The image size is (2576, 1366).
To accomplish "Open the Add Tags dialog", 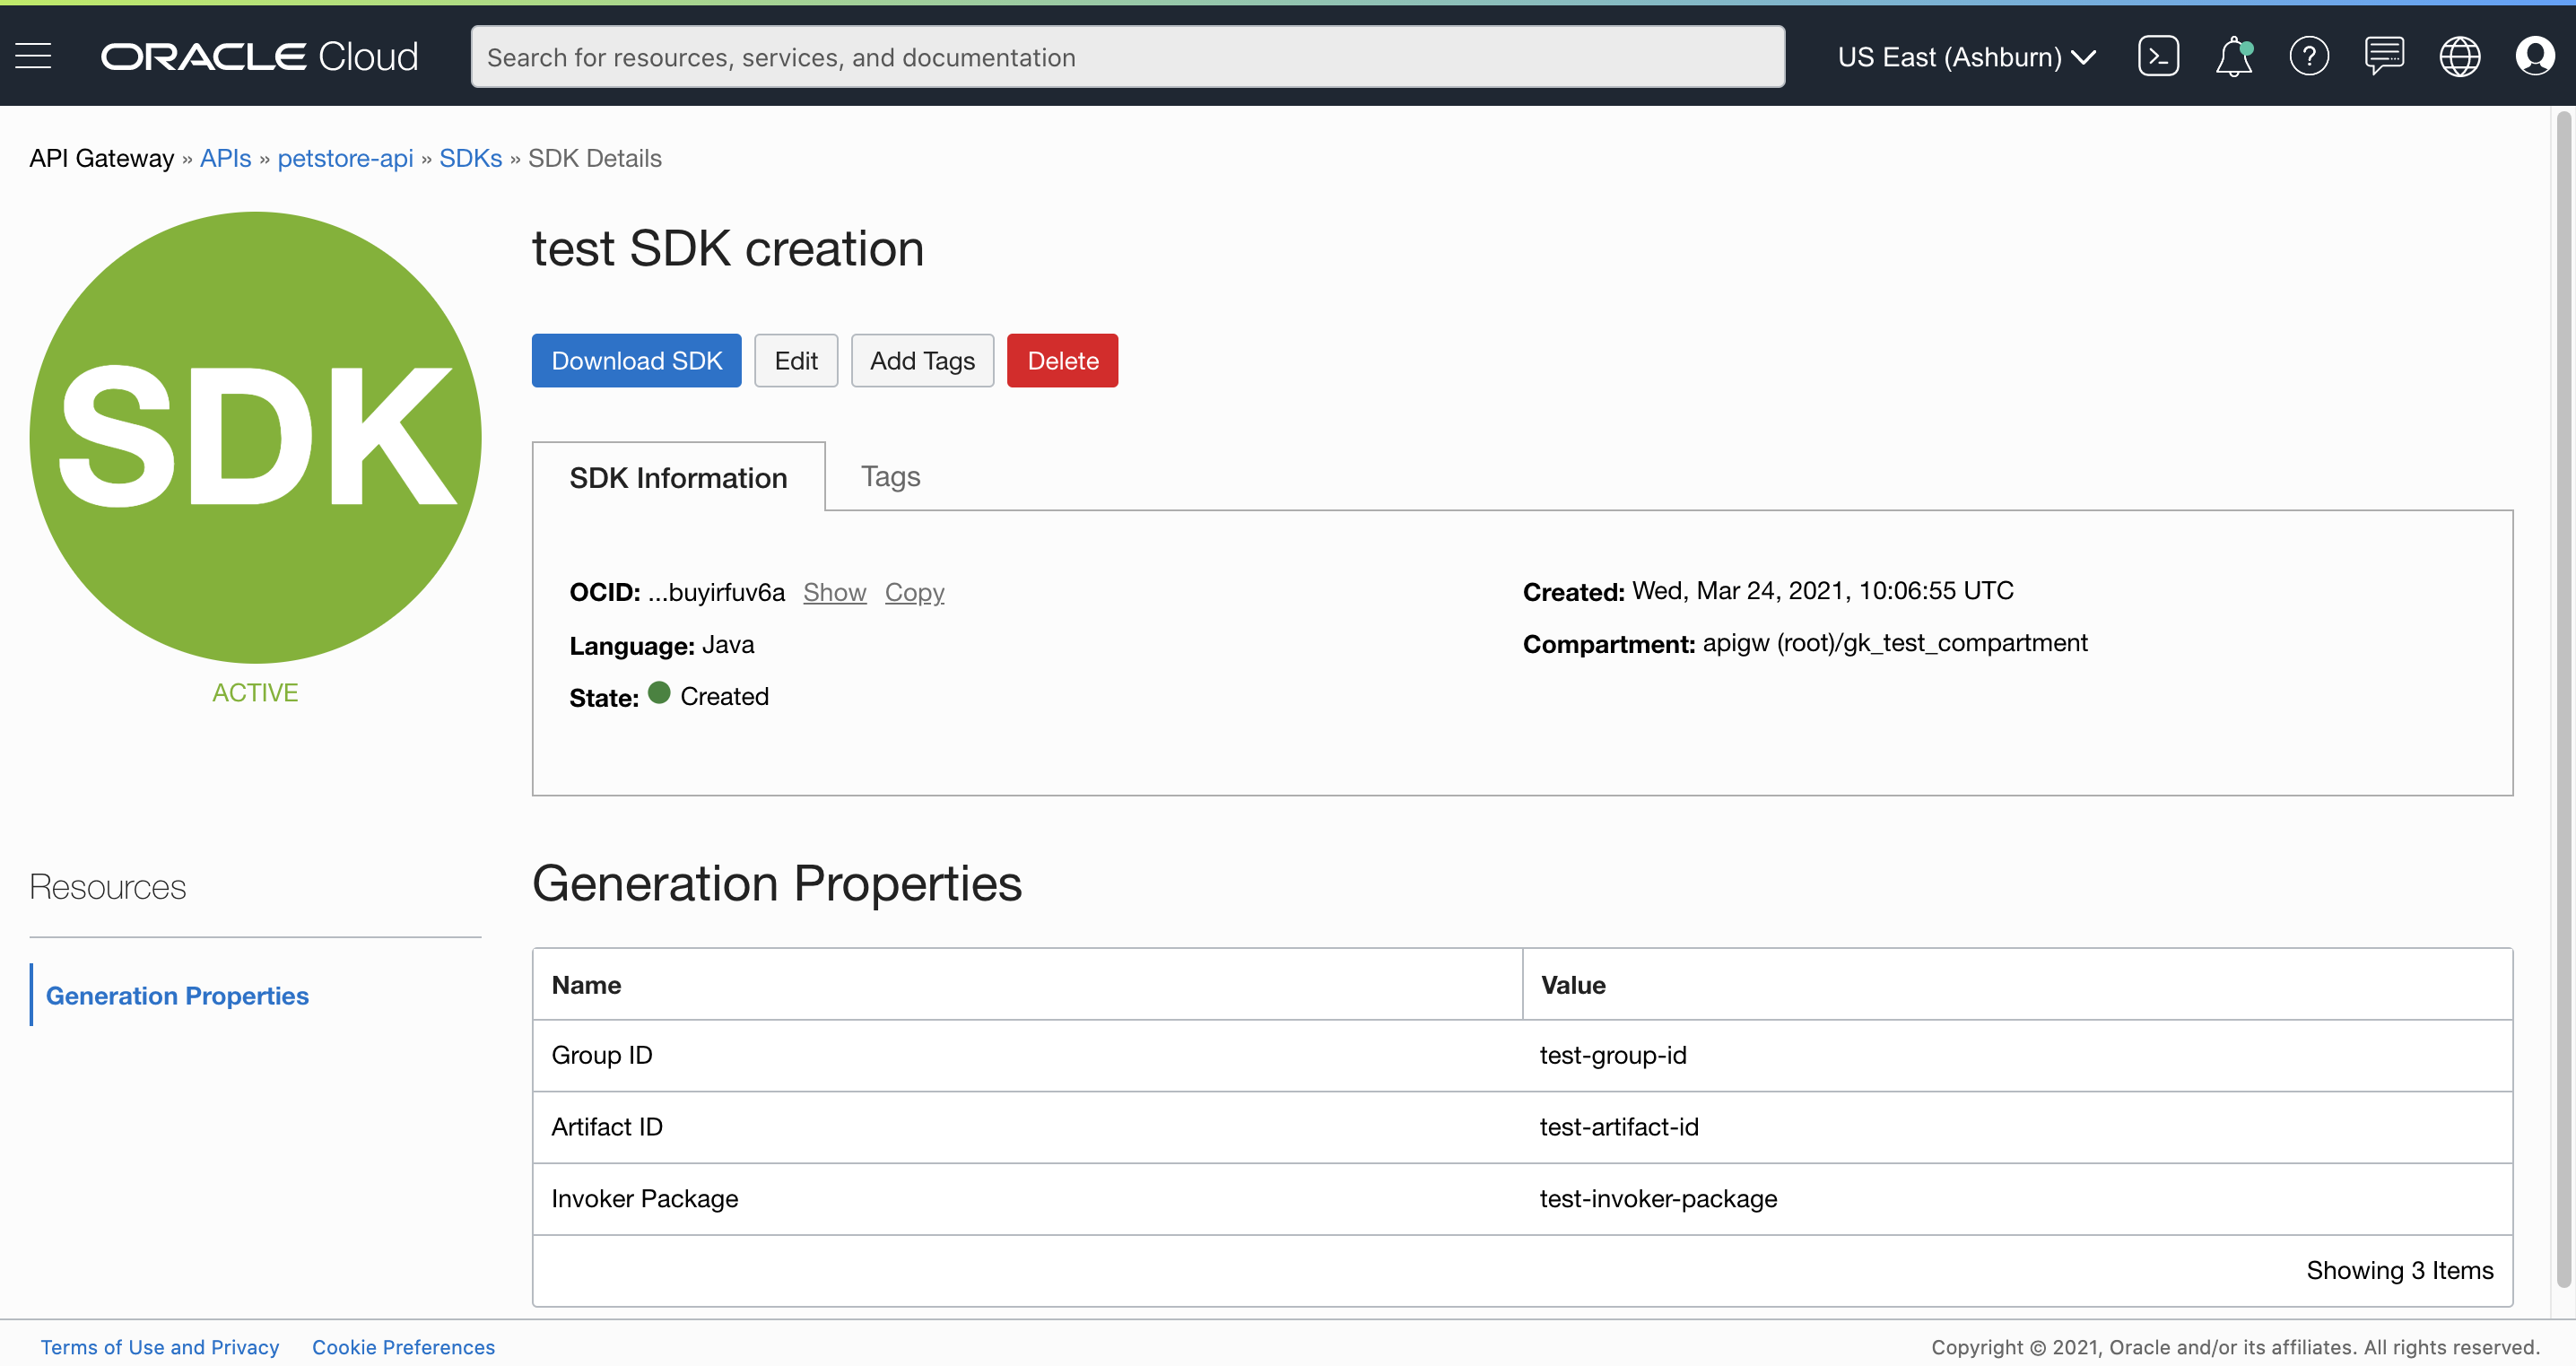I will [x=922, y=360].
